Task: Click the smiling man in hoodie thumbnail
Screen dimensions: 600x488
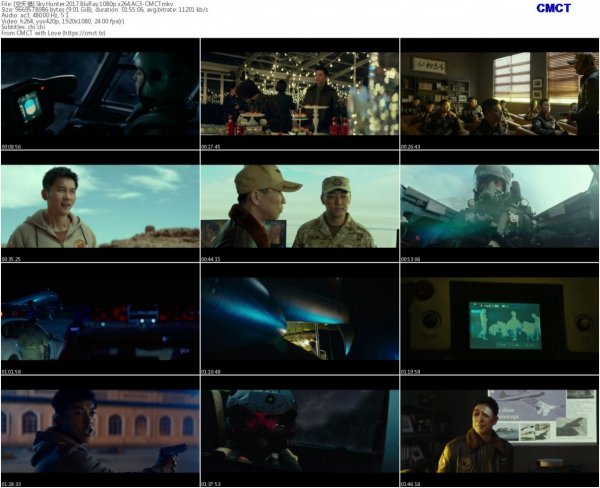Action: click(x=100, y=207)
